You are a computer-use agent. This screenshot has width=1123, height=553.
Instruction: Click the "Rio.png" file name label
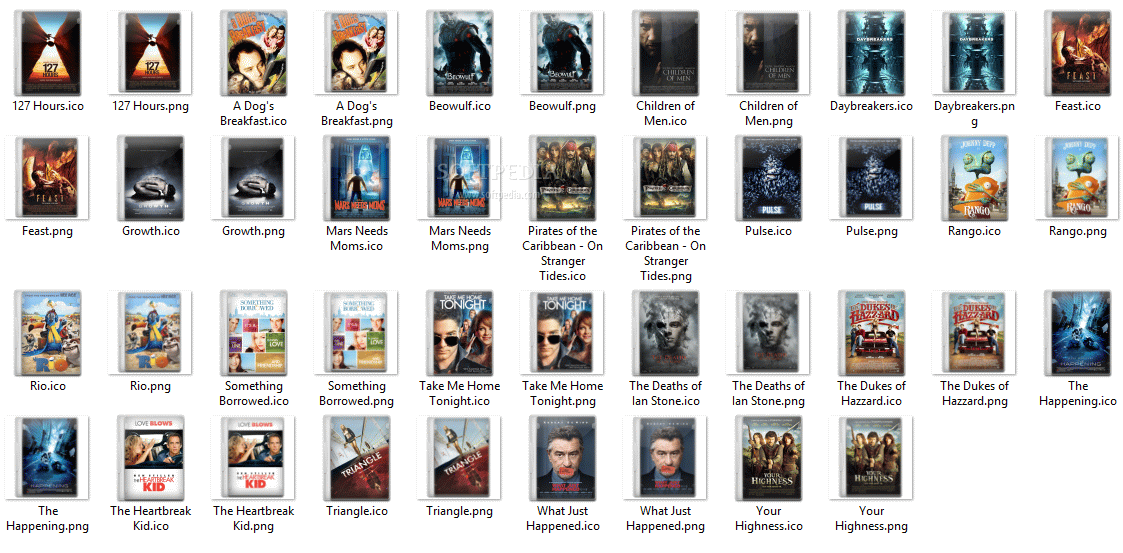click(x=151, y=386)
